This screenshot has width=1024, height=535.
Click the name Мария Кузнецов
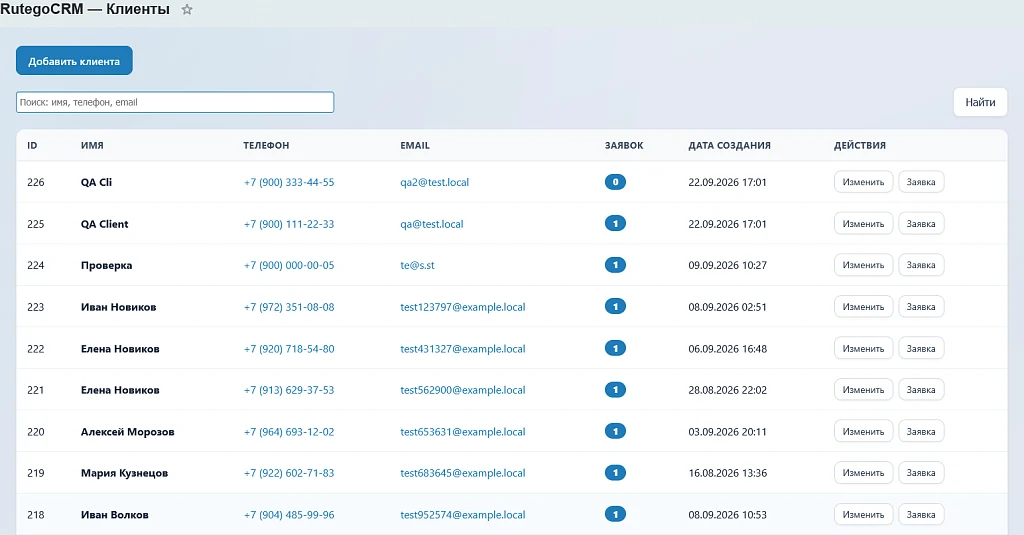(x=124, y=473)
